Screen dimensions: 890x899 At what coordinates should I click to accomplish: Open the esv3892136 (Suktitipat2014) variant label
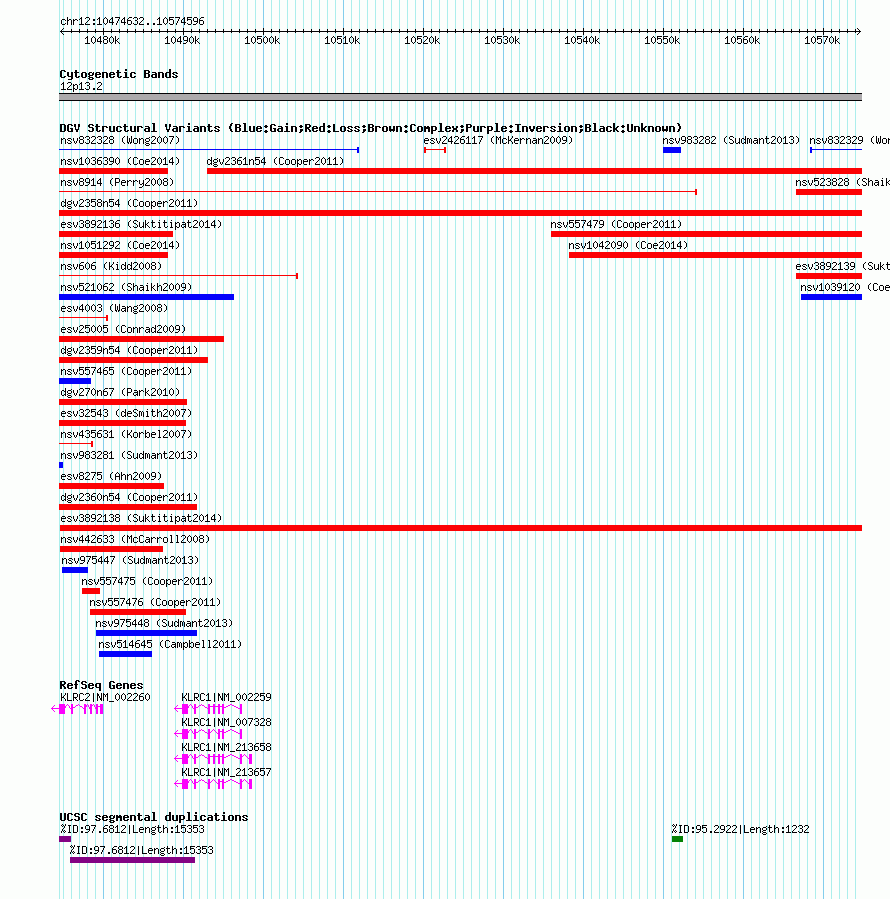coord(141,224)
